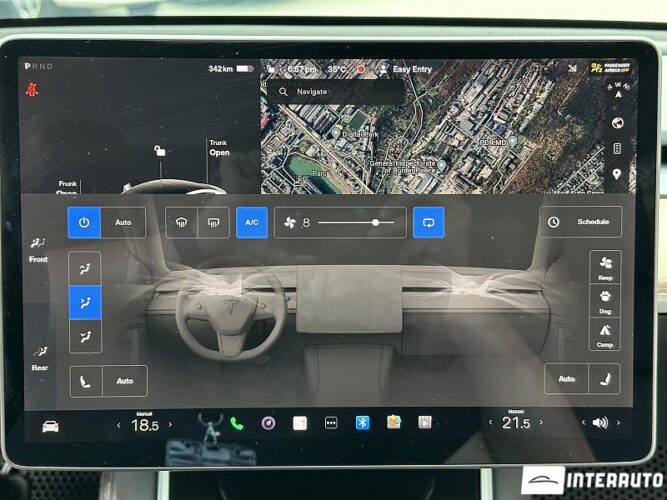667x500 pixels.
Task: Tap the speaker volume icon
Action: pos(600,423)
